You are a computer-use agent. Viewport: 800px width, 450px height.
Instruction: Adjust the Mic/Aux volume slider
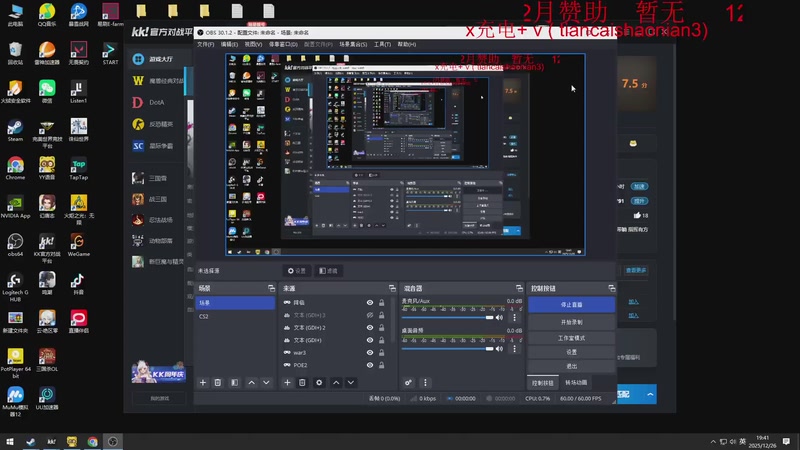pyautogui.click(x=447, y=318)
